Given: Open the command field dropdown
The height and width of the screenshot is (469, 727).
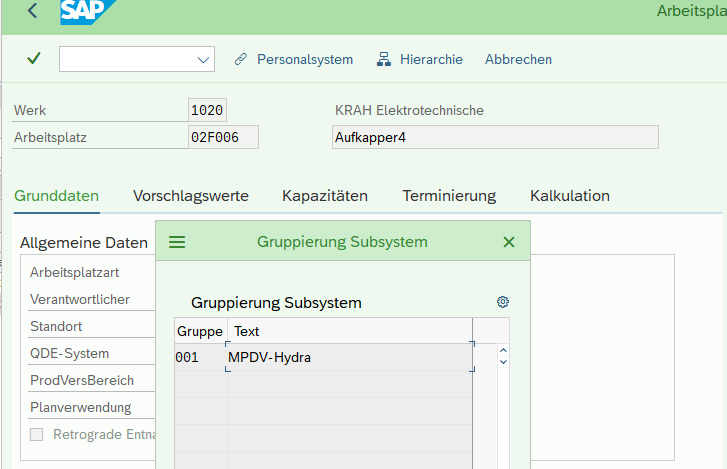Looking at the screenshot, I should click(x=203, y=60).
